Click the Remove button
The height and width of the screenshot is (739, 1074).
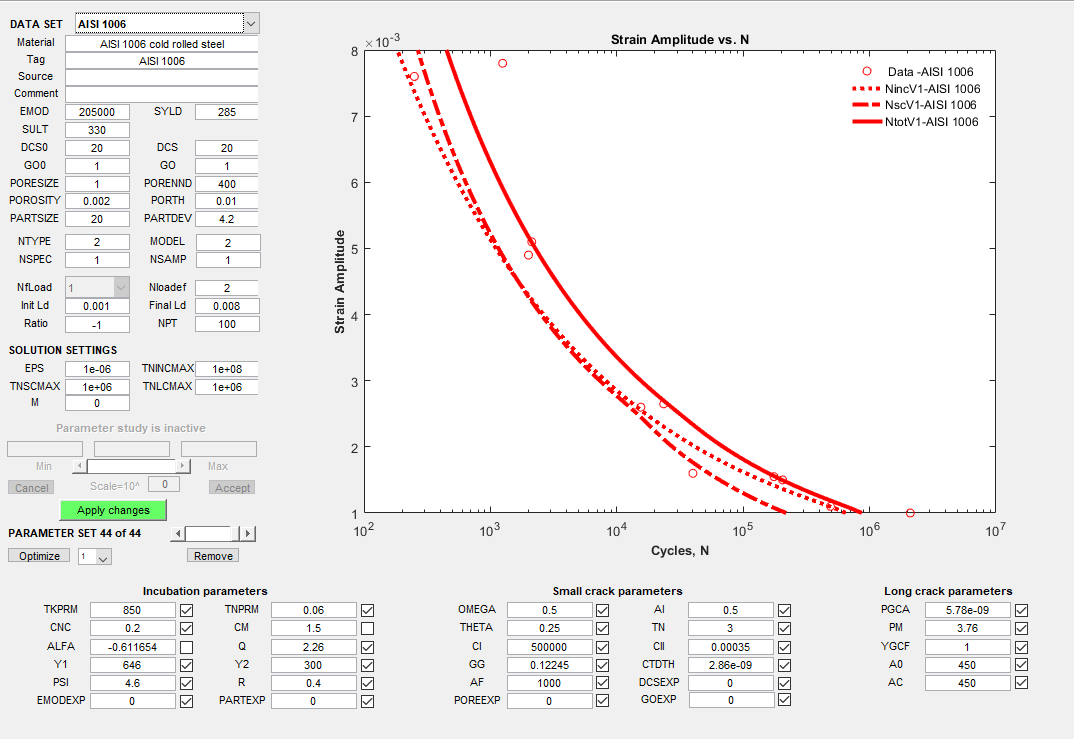click(x=213, y=555)
